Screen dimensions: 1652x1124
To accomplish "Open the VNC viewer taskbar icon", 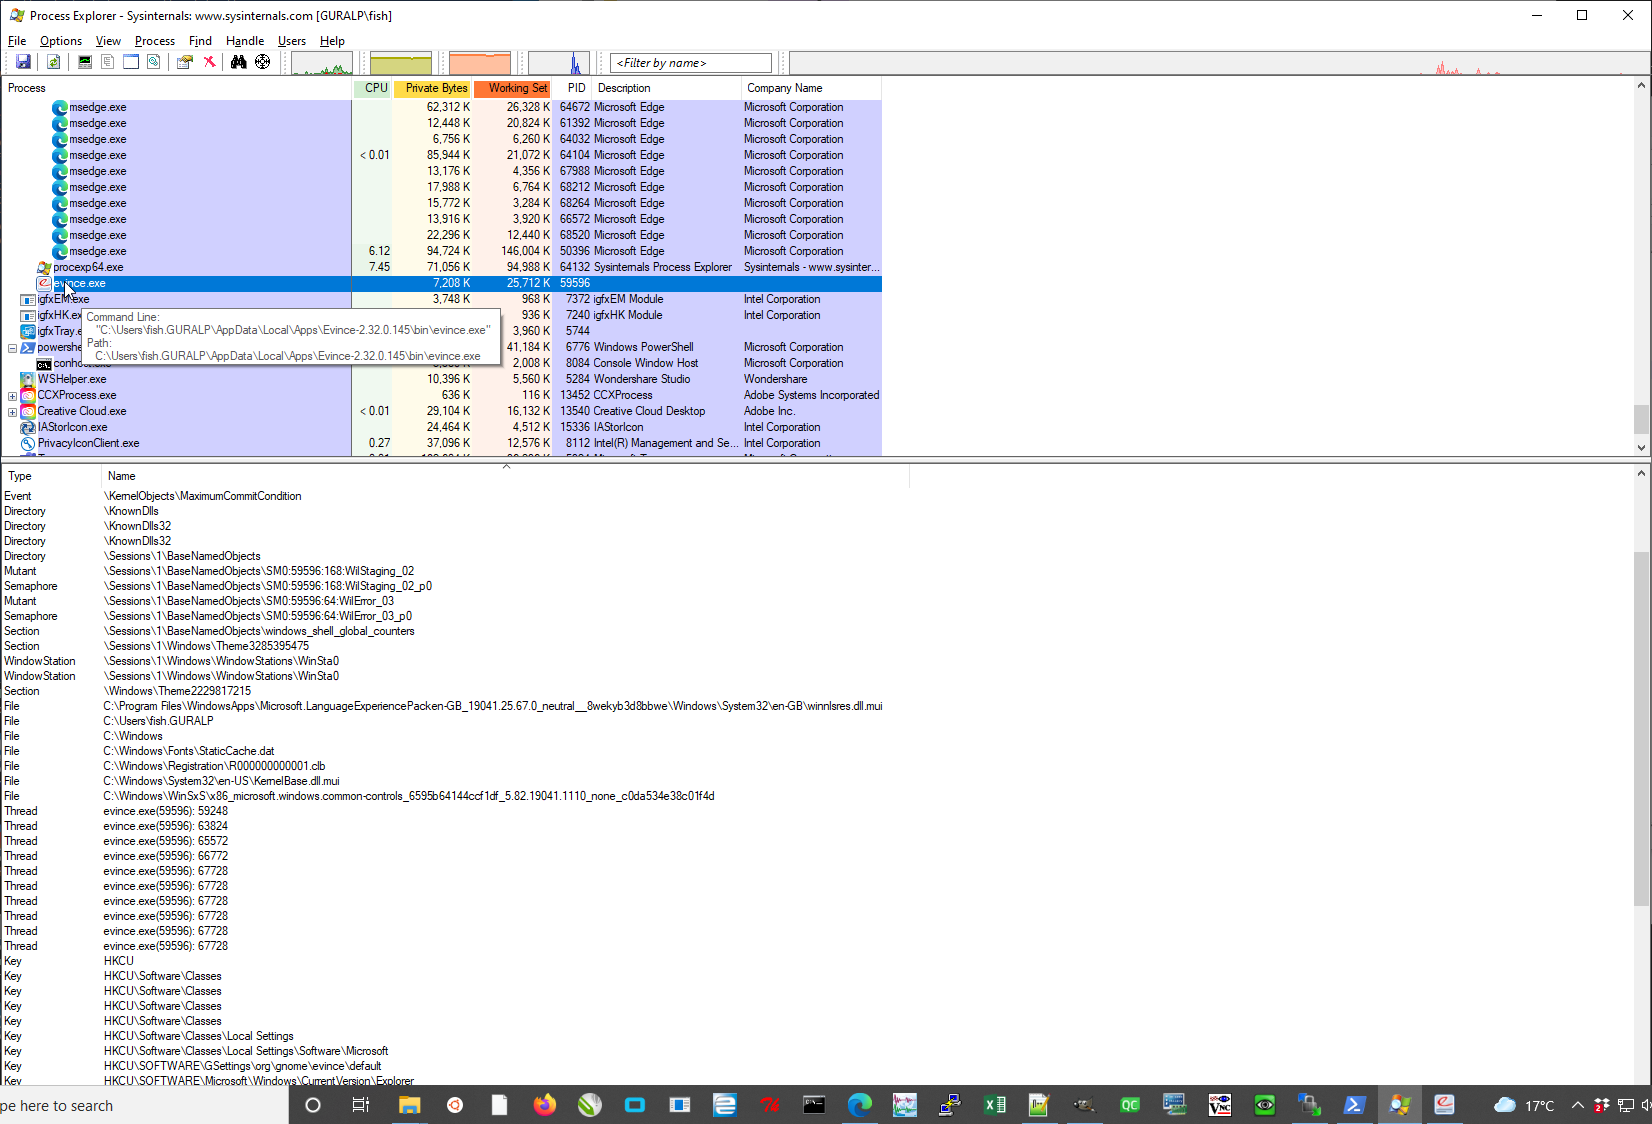I will (x=1220, y=1105).
